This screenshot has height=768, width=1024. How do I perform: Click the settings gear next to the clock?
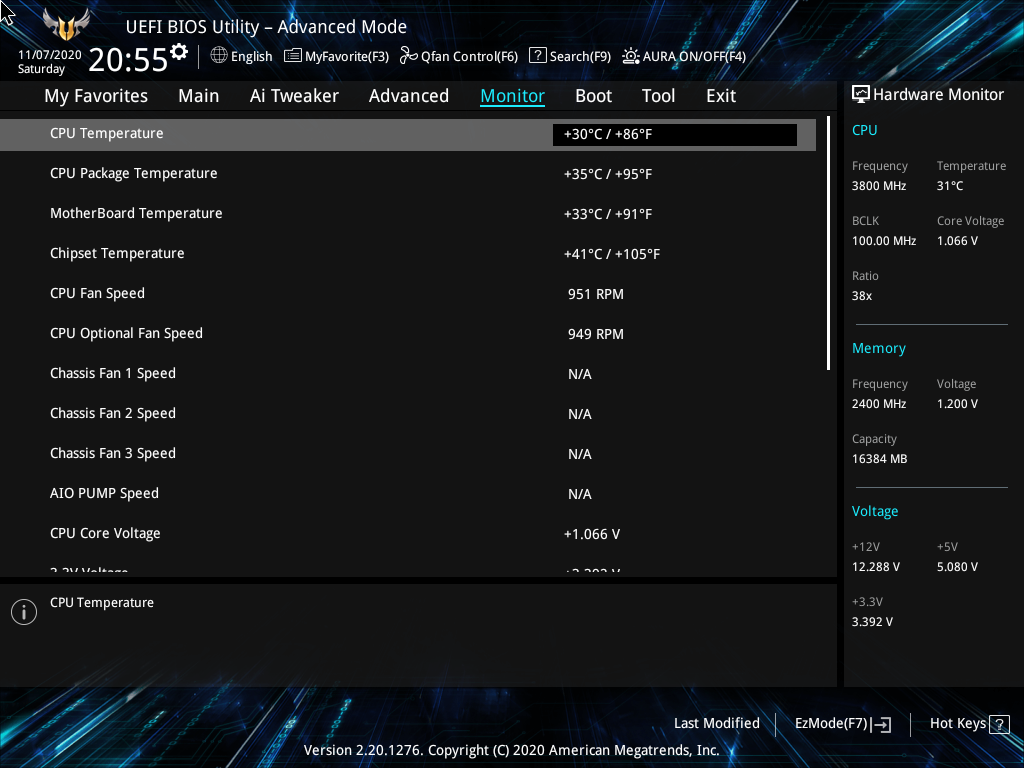tap(179, 52)
